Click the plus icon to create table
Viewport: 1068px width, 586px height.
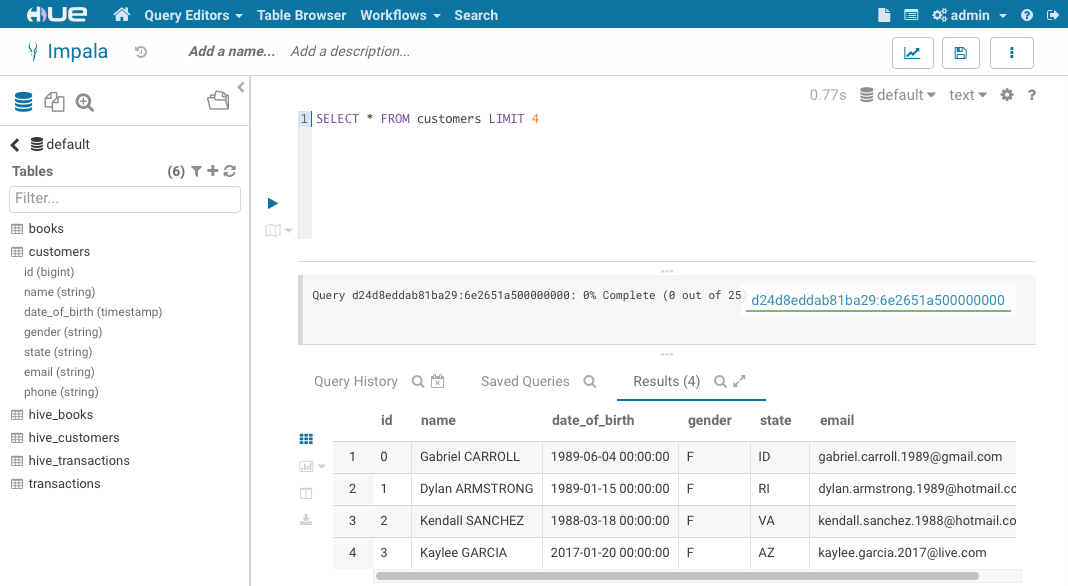213,172
